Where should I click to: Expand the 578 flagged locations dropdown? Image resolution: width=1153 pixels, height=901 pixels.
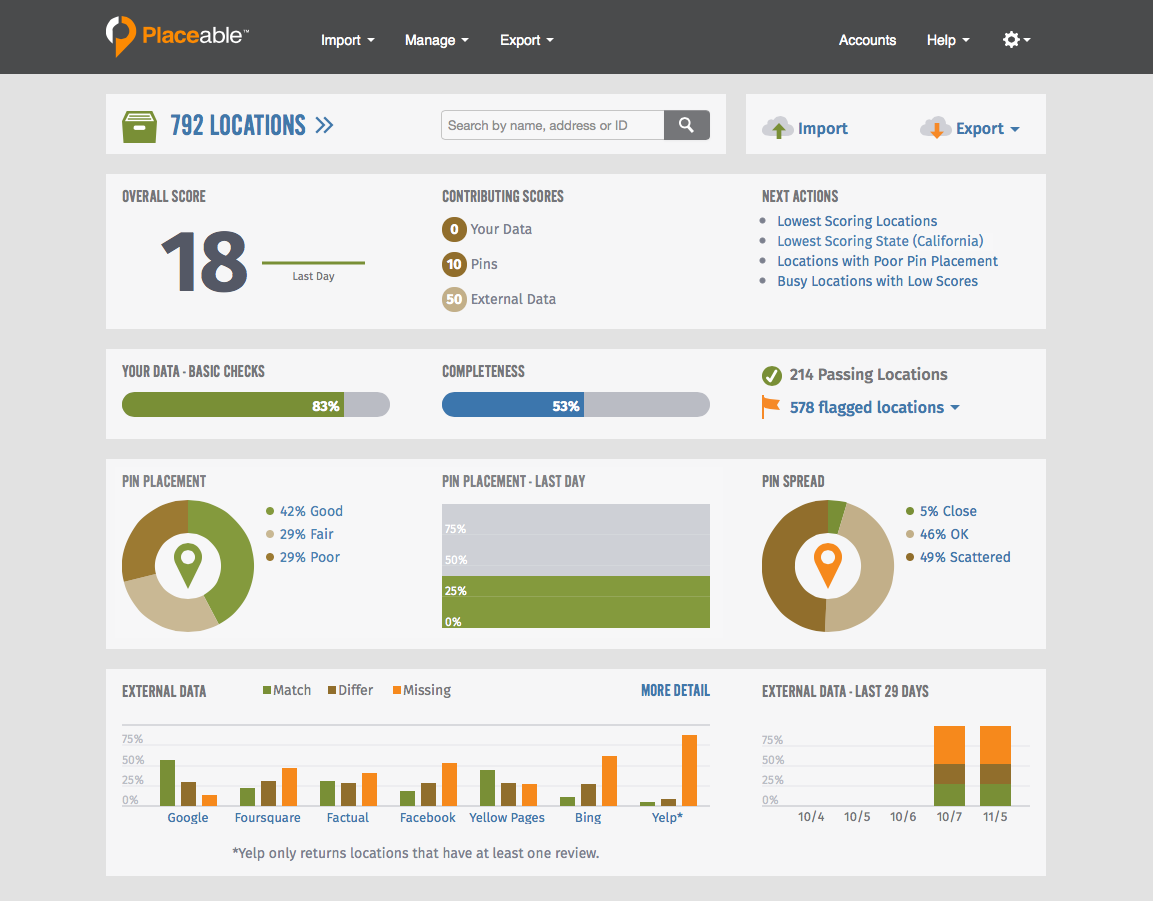coord(955,407)
